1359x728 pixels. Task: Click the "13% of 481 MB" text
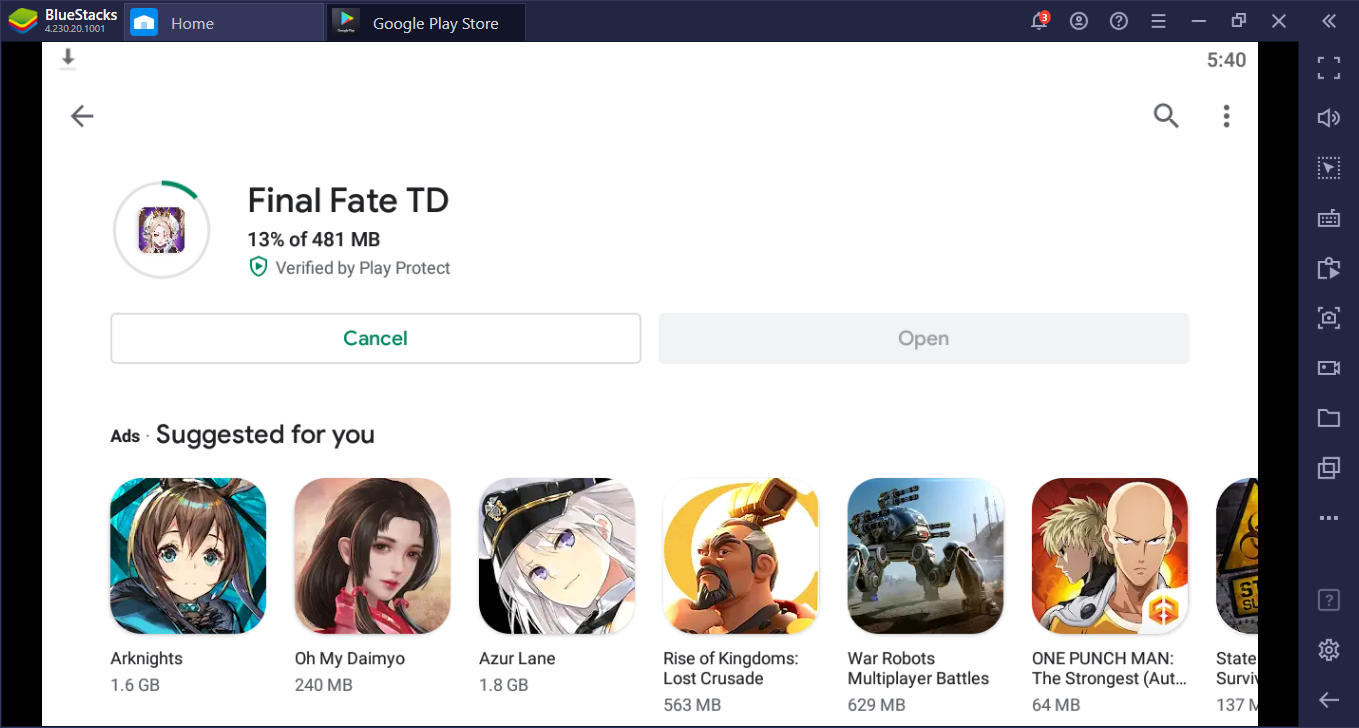(314, 239)
